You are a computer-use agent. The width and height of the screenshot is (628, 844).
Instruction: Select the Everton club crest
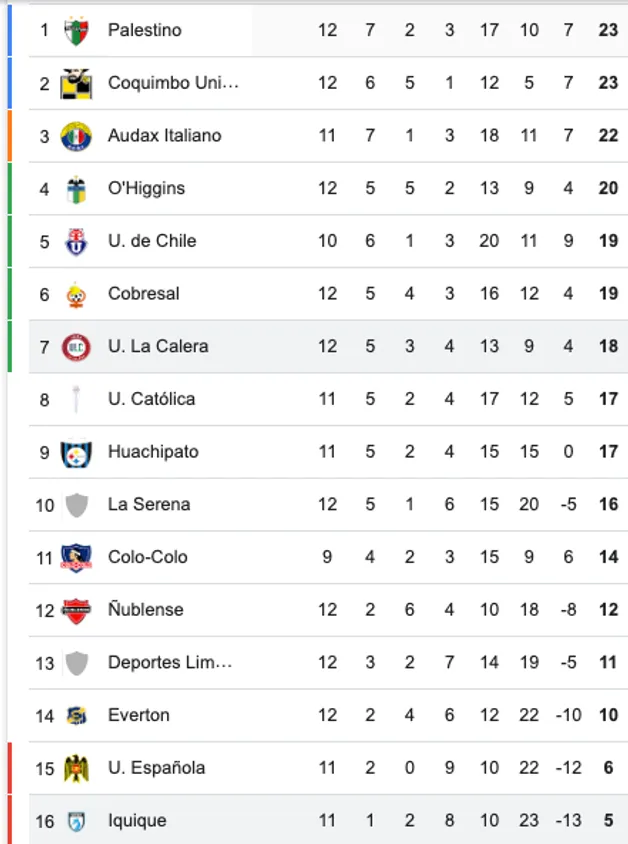click(69, 715)
